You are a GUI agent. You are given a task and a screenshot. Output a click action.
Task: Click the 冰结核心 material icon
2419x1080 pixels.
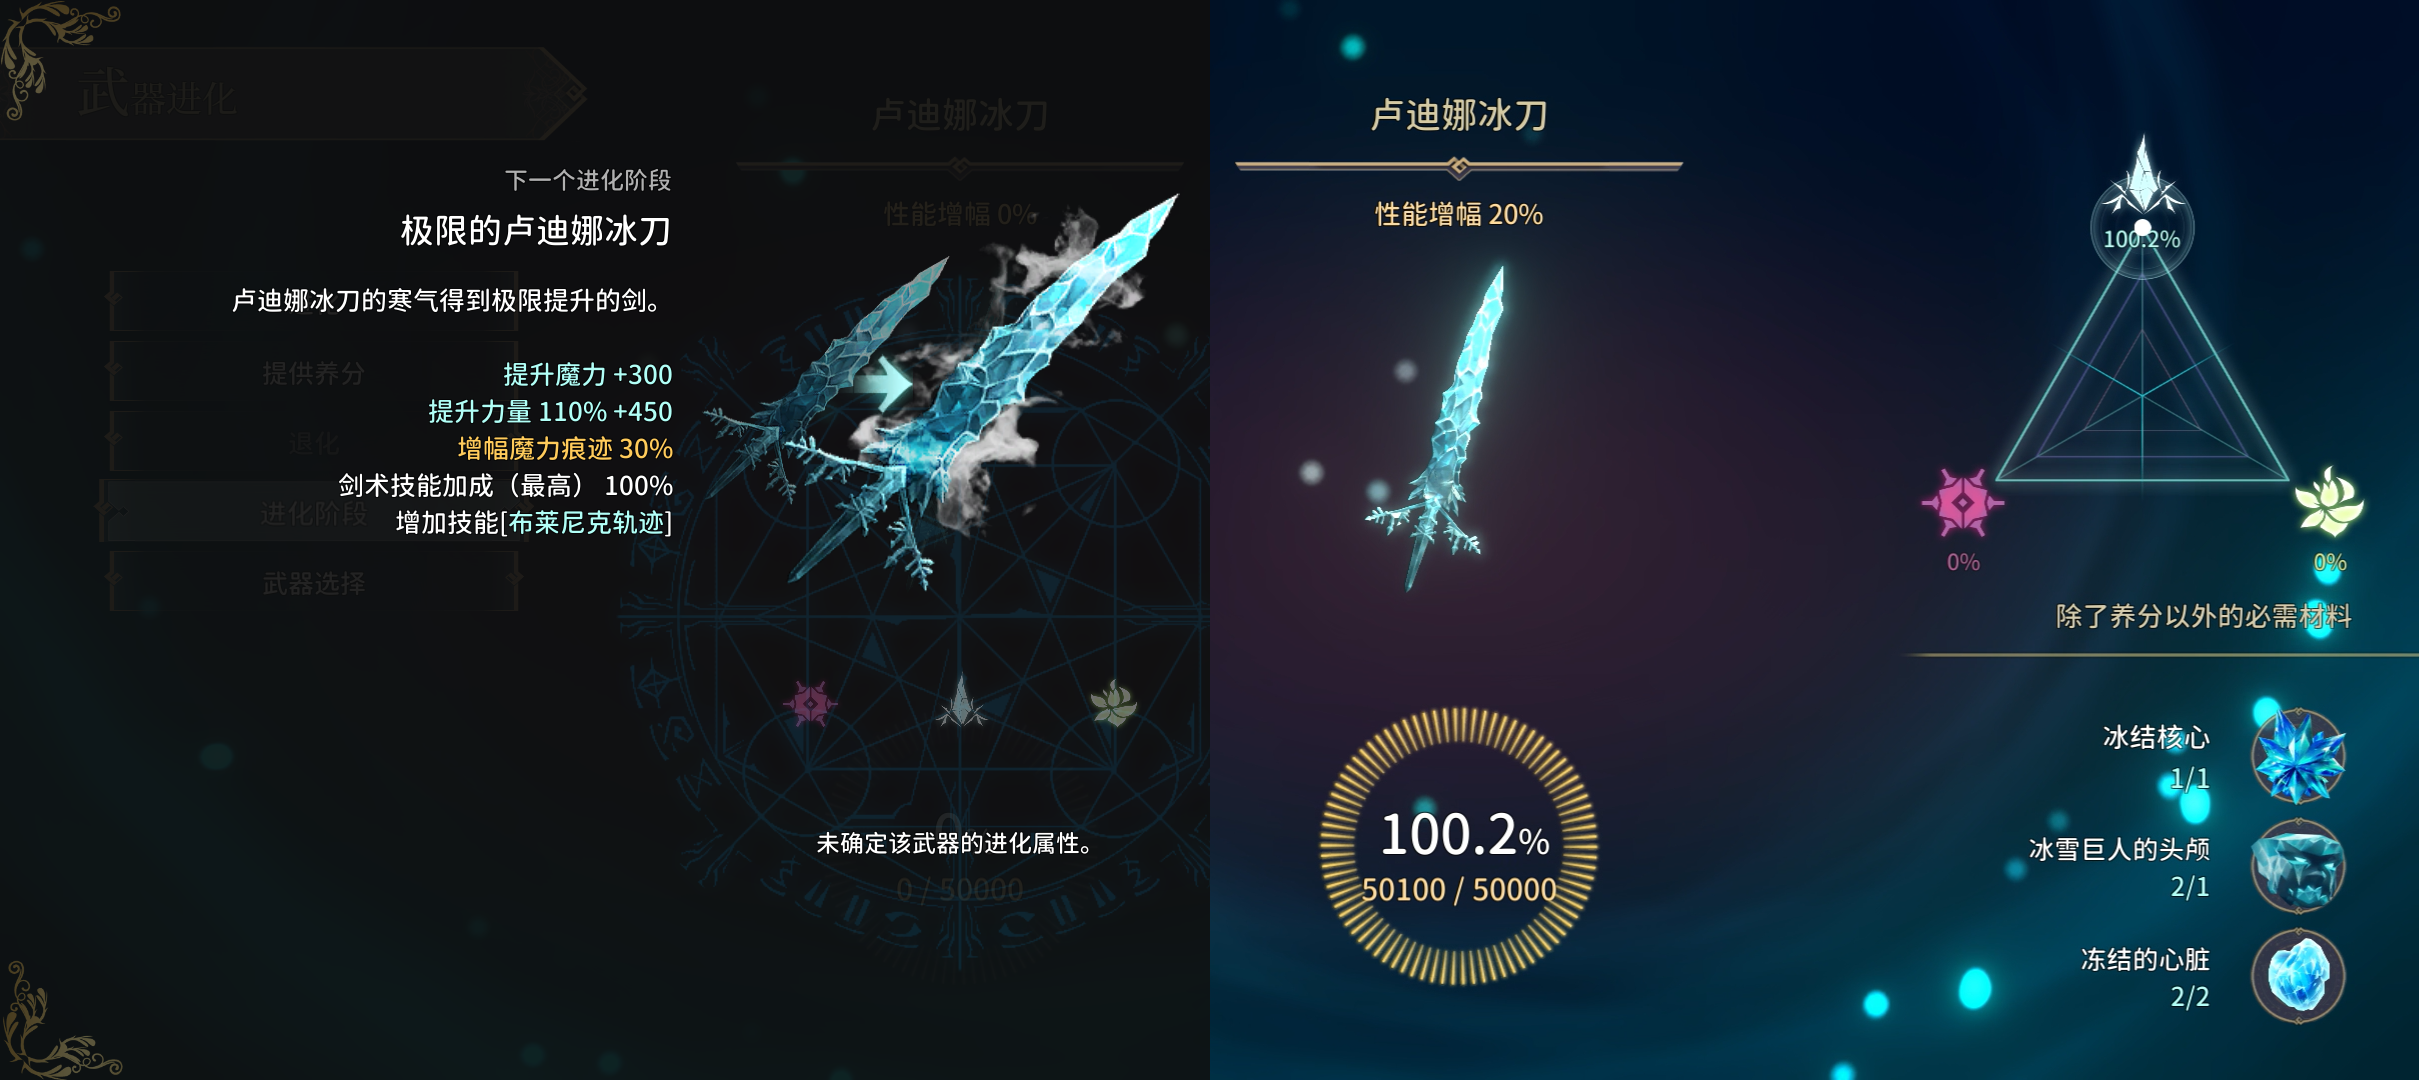[2298, 756]
